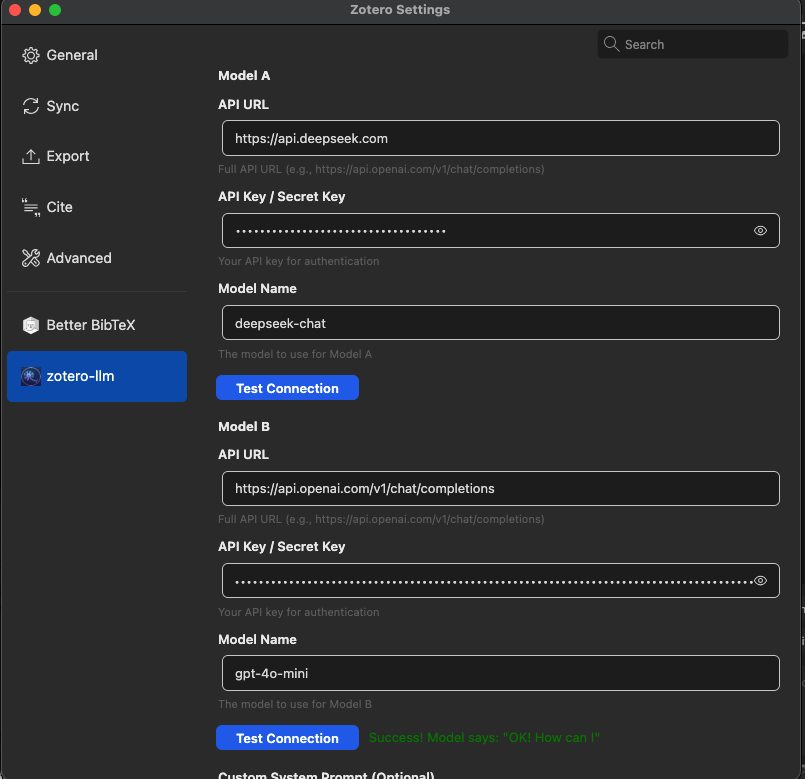Open the Sync settings pane
The image size is (805, 779).
(97, 106)
